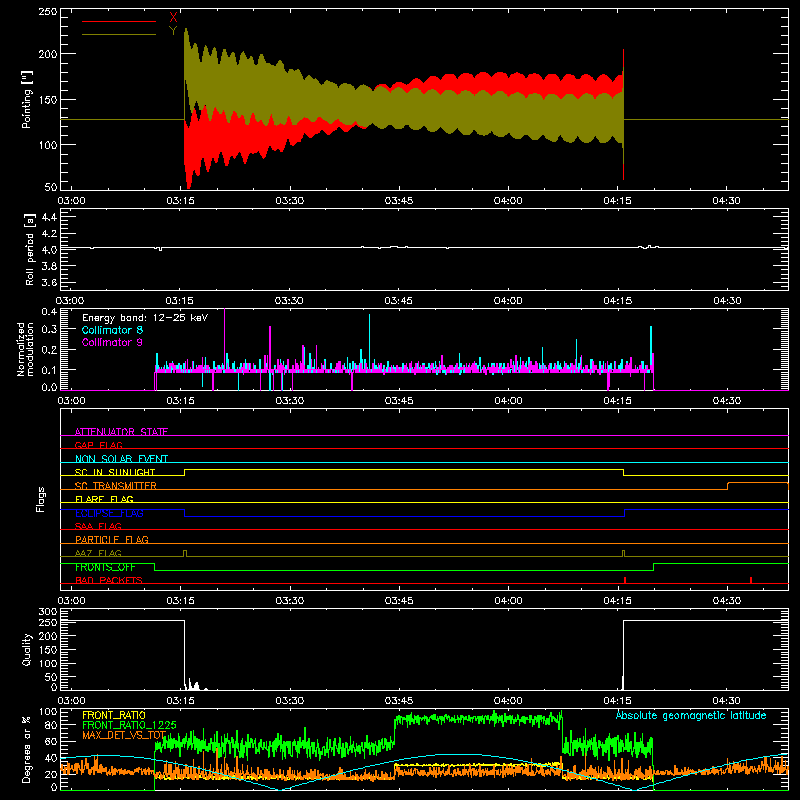The width and height of the screenshot is (800, 800).
Task: Select the magenta Collimator 9 legend entry
Action: point(112,342)
